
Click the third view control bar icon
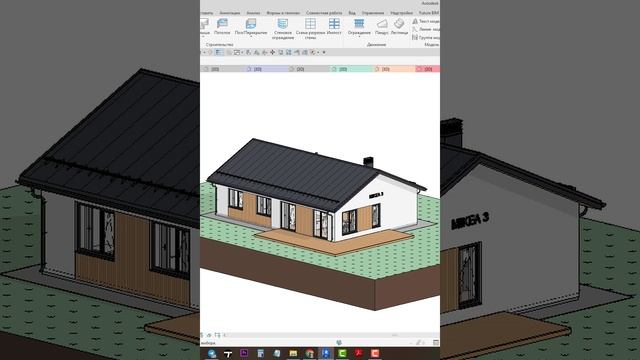217,335
